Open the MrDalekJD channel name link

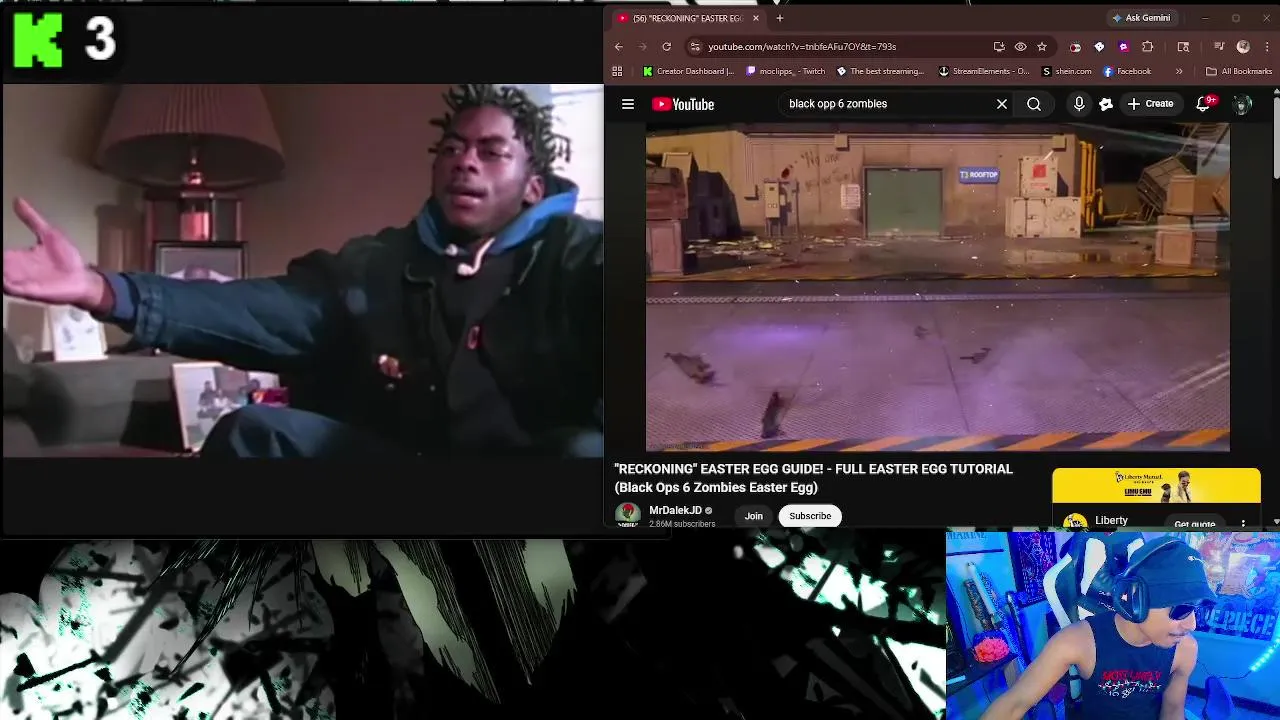[675, 510]
